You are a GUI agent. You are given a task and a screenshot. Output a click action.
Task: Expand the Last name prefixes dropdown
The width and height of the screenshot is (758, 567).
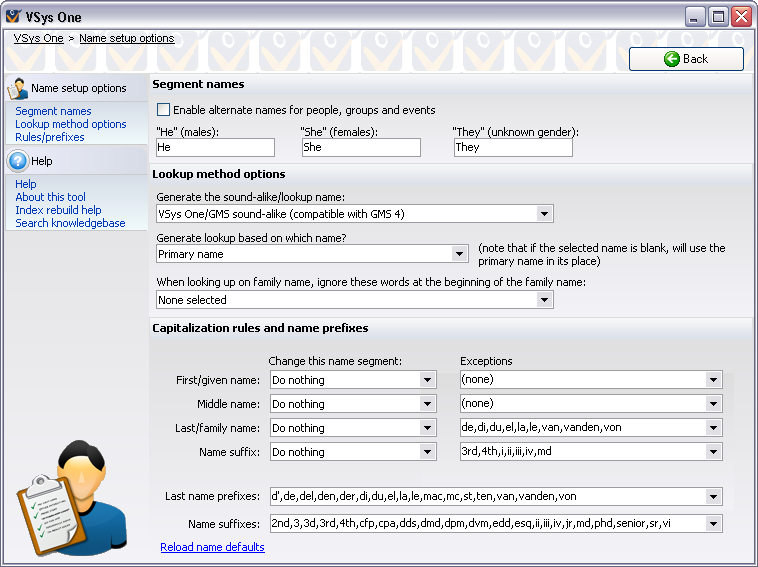point(713,496)
